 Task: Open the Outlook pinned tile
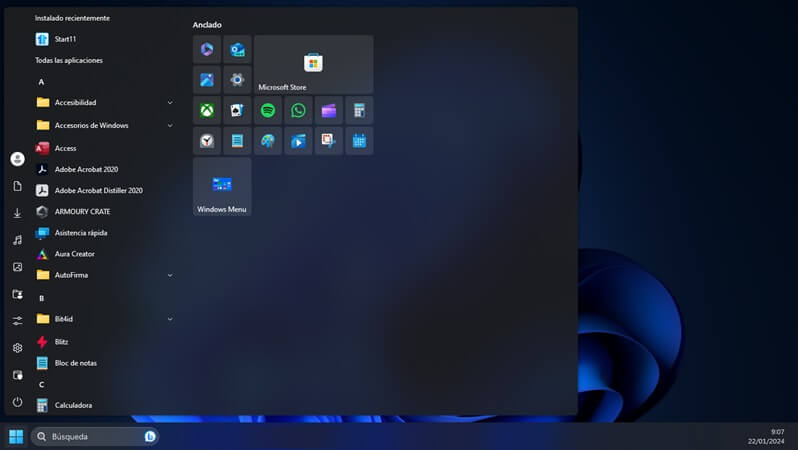[x=237, y=49]
